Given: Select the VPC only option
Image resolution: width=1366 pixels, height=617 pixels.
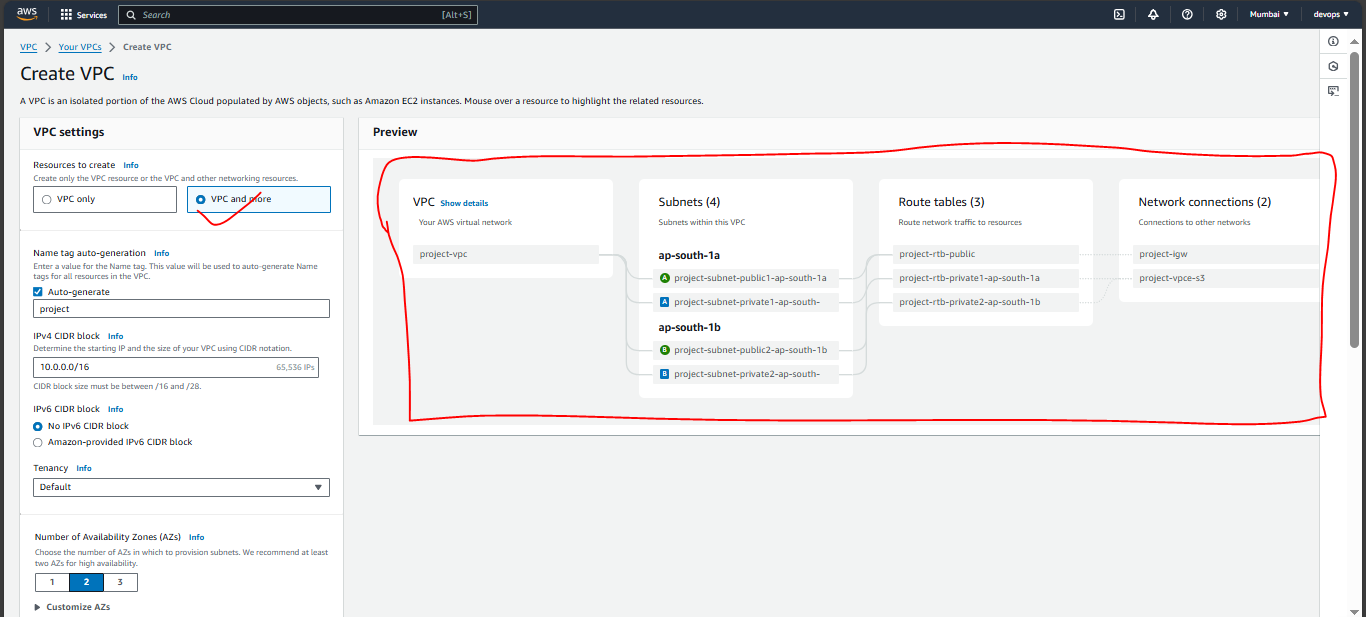Looking at the screenshot, I should tap(105, 199).
